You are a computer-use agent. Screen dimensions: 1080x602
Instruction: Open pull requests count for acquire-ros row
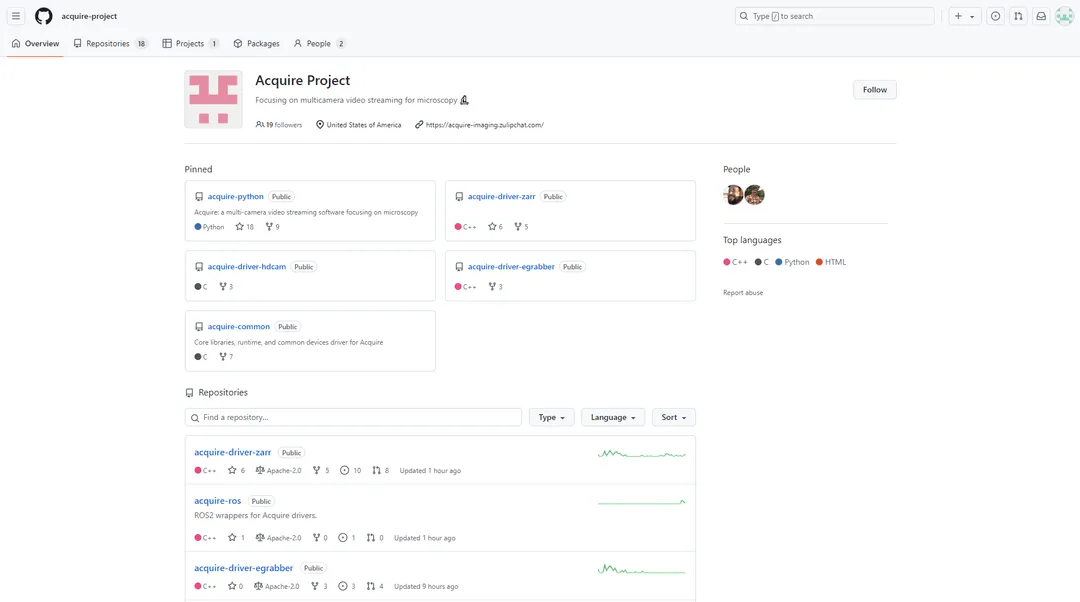coord(375,538)
